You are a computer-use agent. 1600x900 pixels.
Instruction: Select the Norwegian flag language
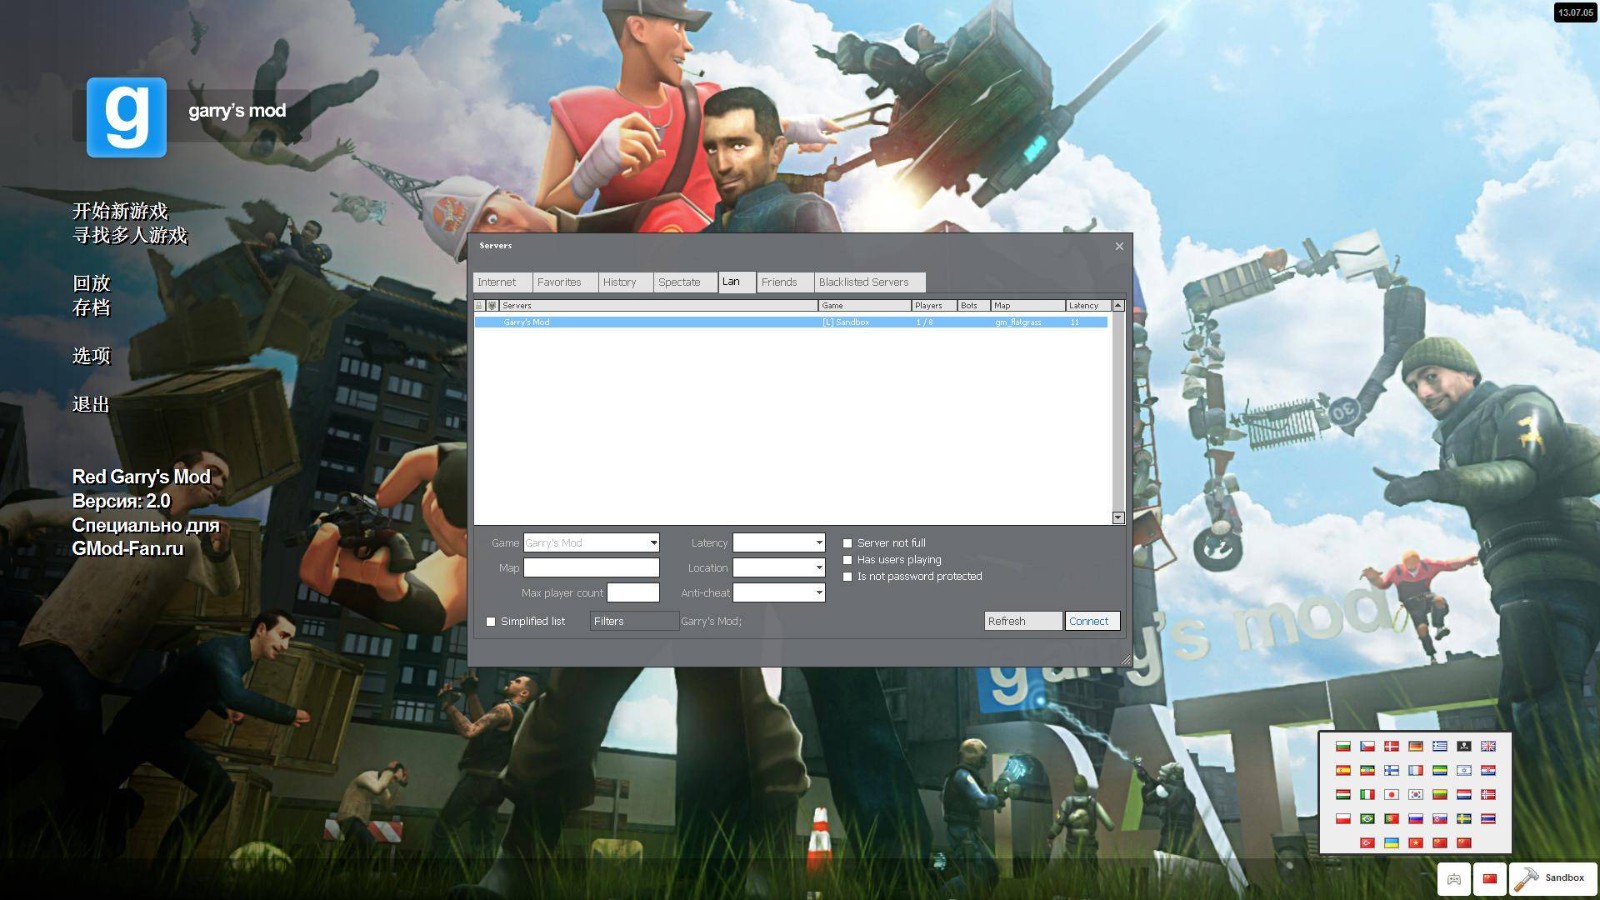1488,794
